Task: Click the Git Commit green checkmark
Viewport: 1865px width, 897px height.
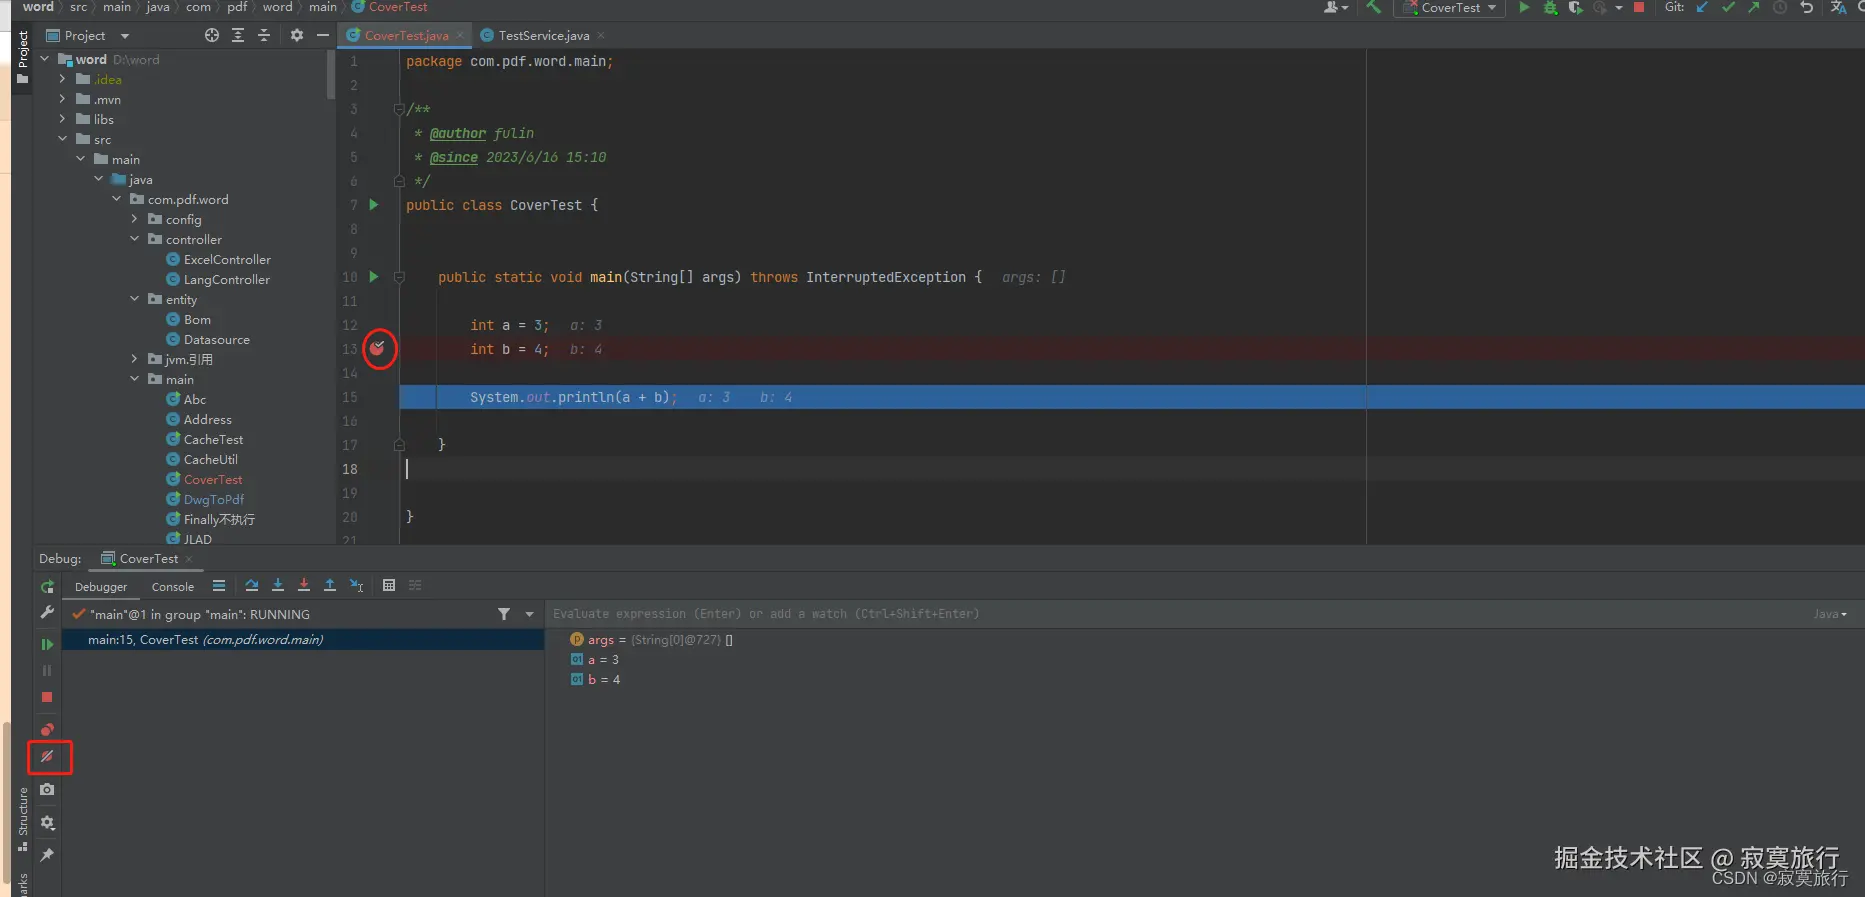Action: tap(1728, 7)
